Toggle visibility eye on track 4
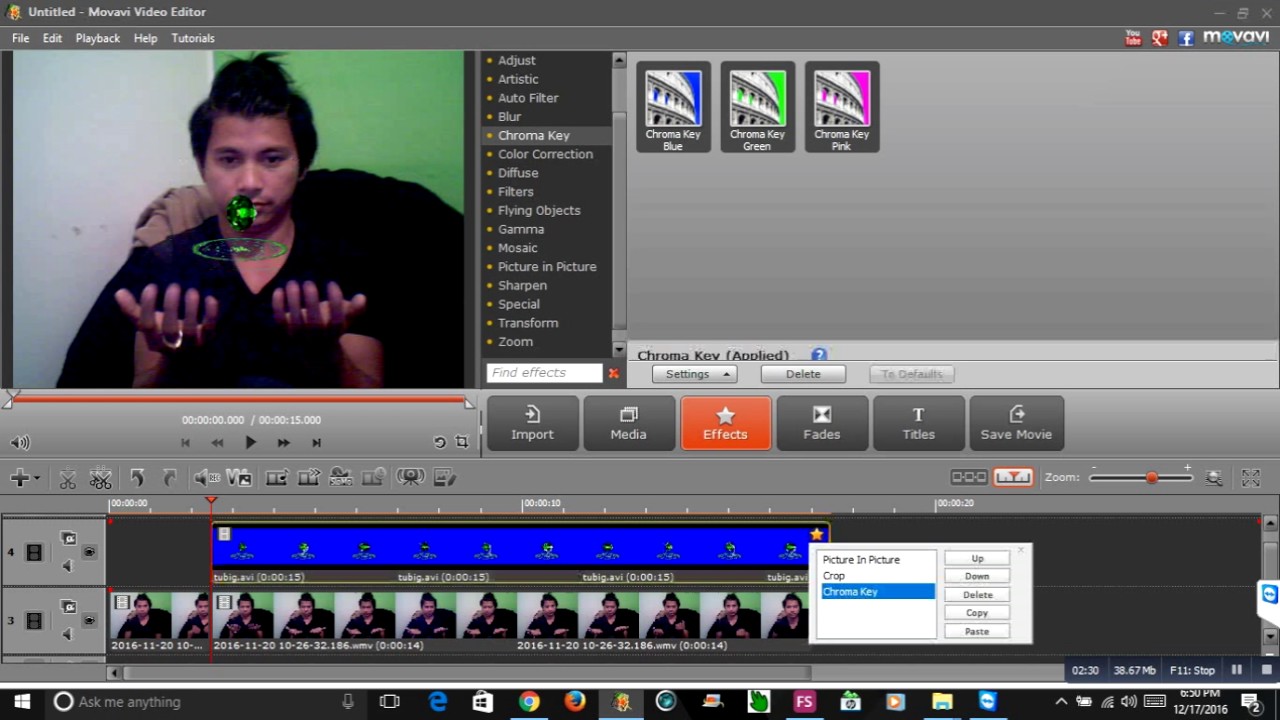Viewport: 1280px width, 720px height. pos(89,552)
